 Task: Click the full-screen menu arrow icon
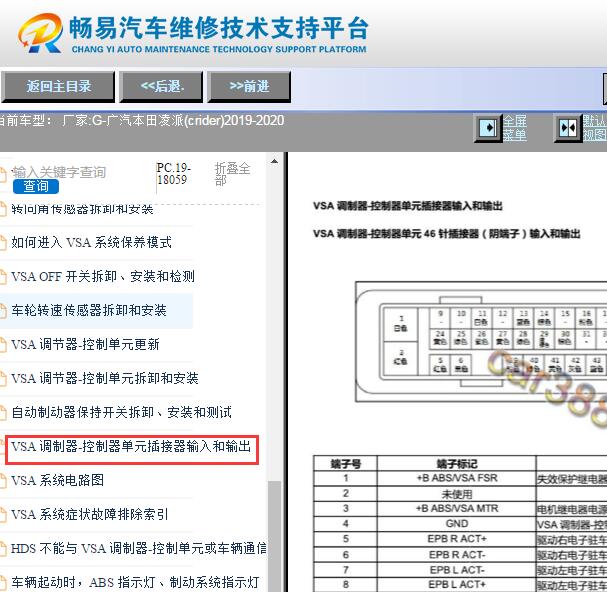tap(488, 128)
